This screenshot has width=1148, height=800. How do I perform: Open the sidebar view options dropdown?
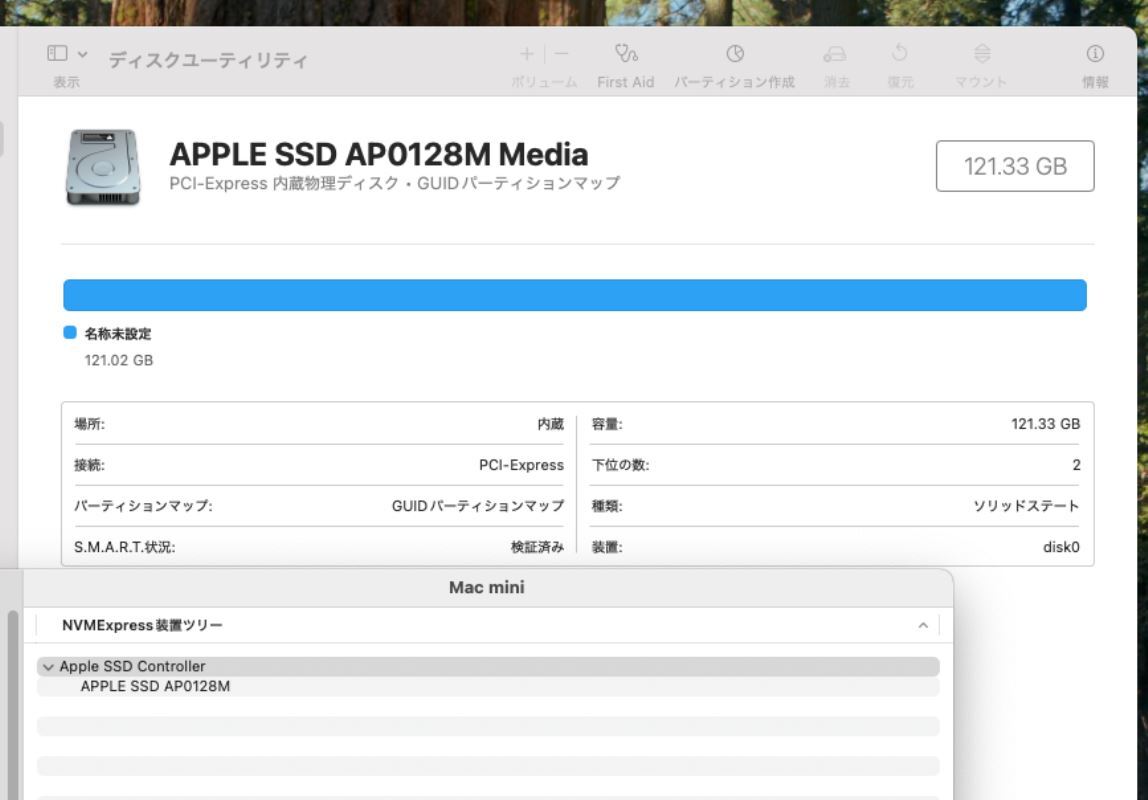click(x=67, y=53)
